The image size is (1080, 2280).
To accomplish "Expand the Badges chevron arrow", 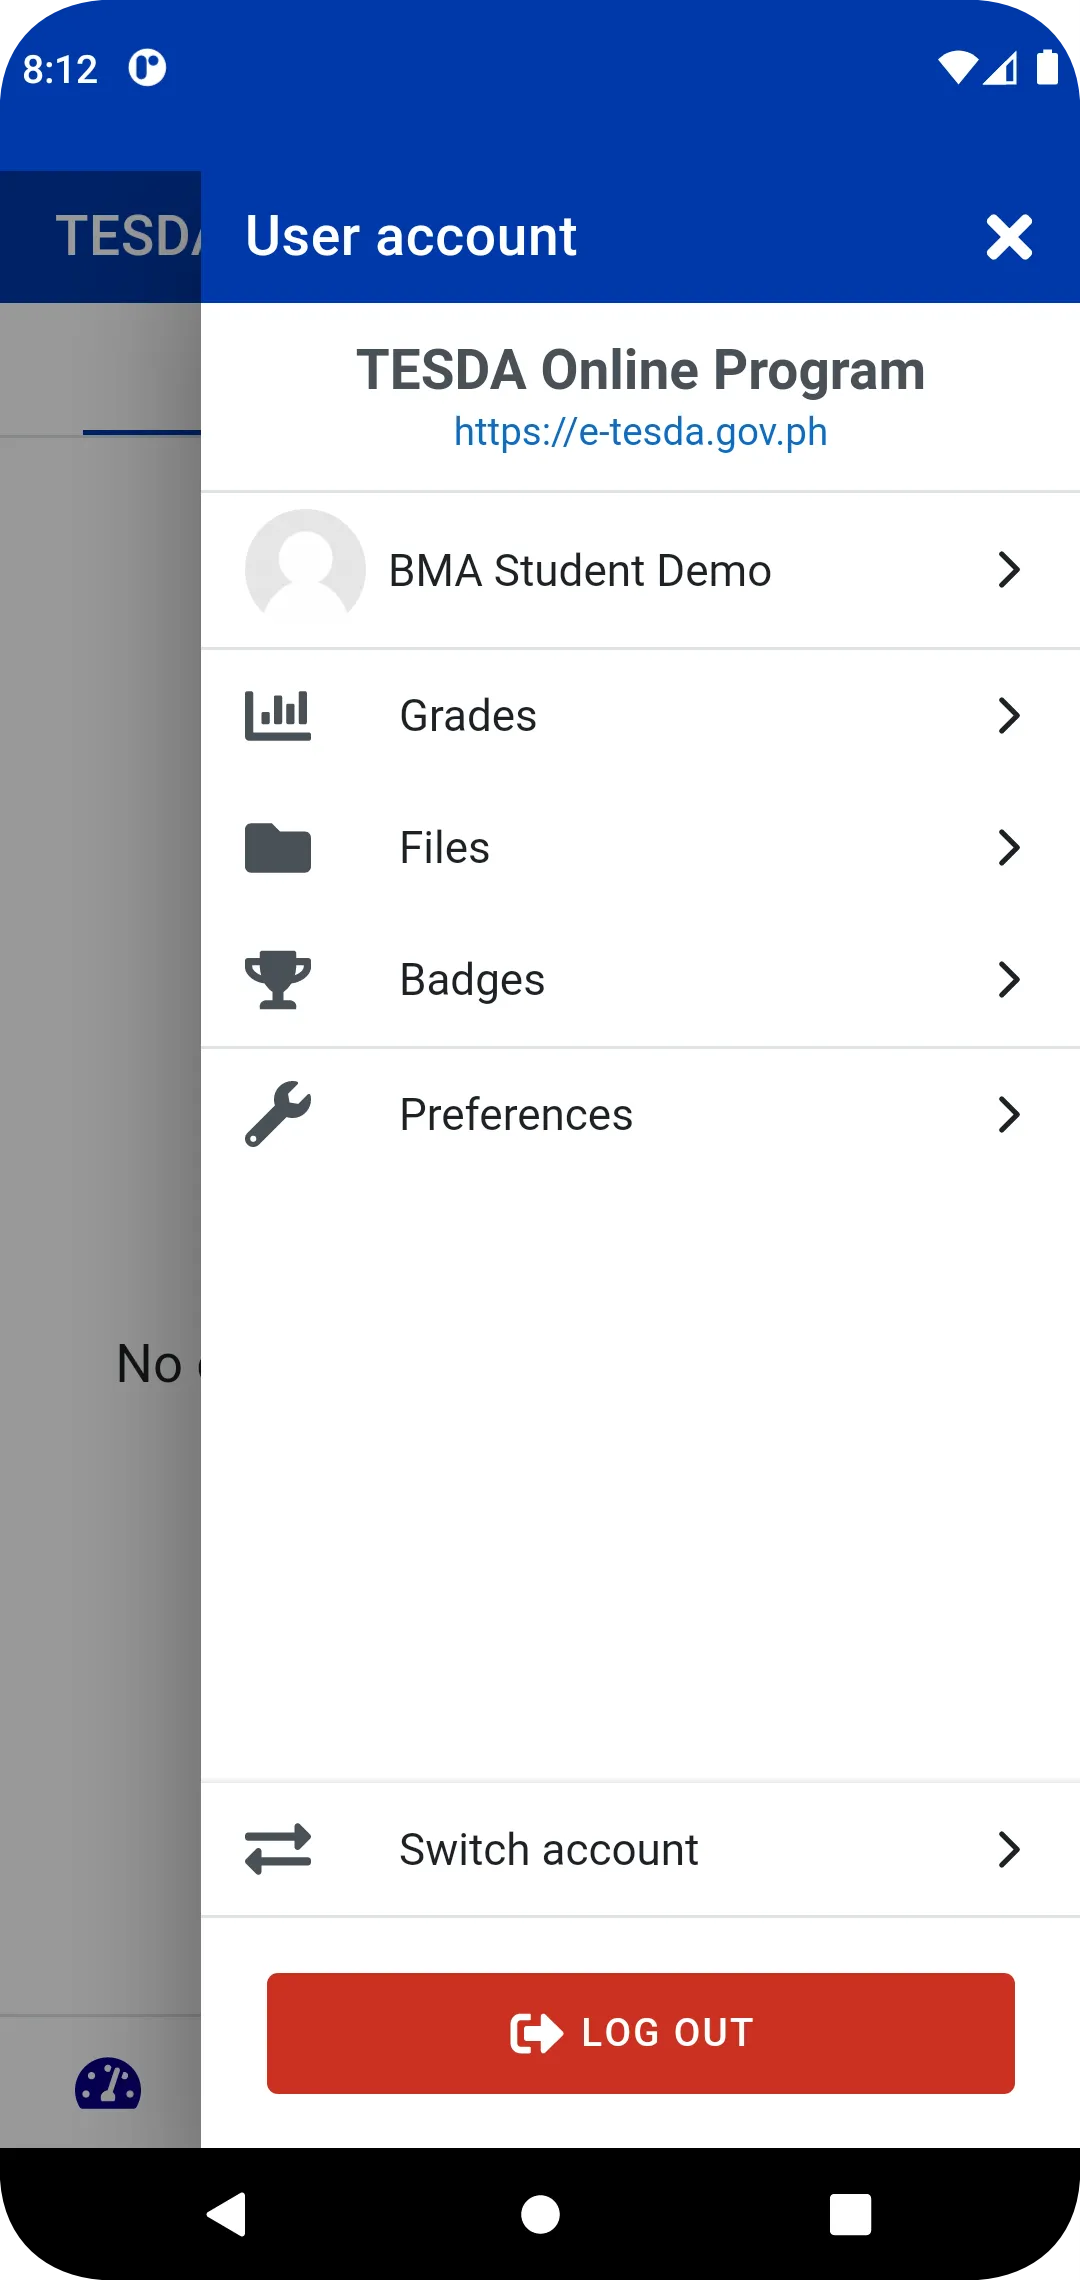I will (1009, 980).
